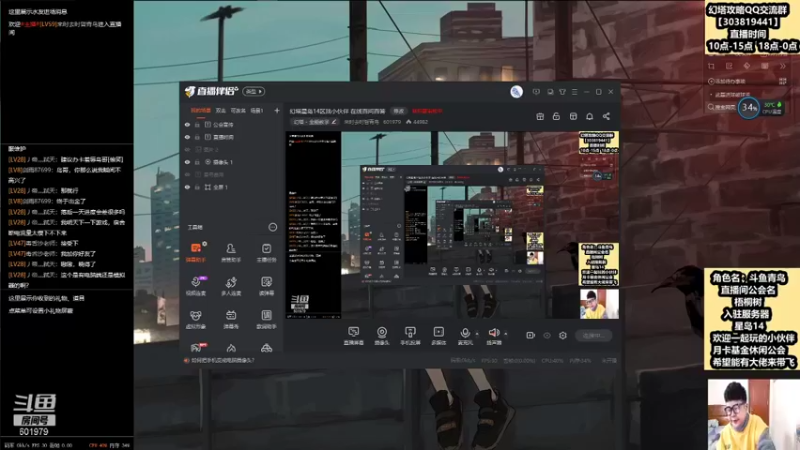Open the message bubble icon in the title bar
This screenshot has height=450, width=800.
pos(536,92)
